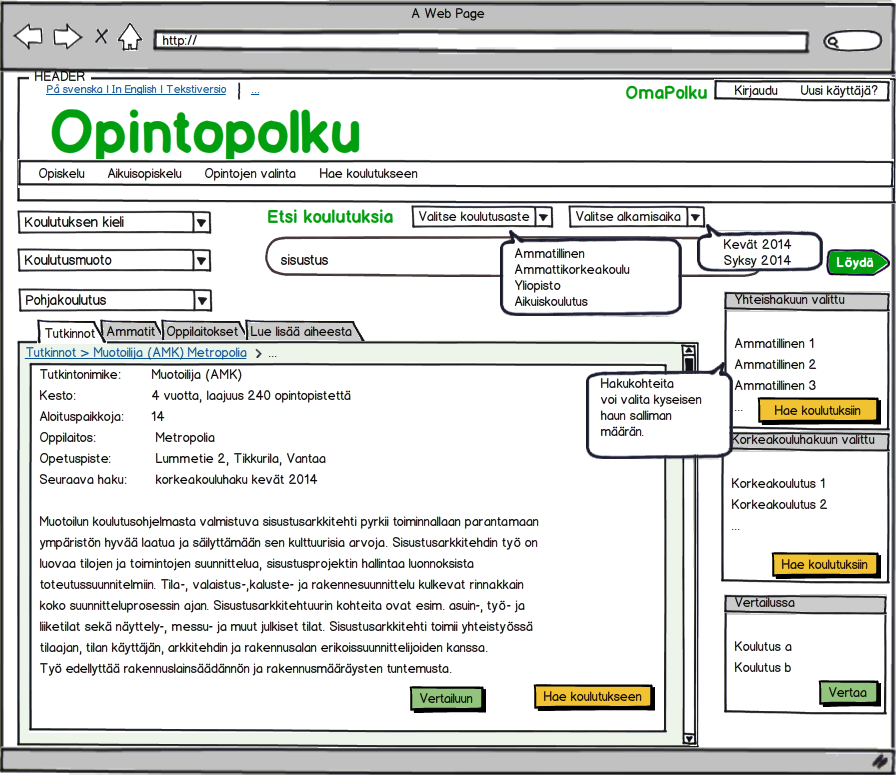Open the Aikuisopiskelu menu
Screen dimensions: 896x775
145,173
